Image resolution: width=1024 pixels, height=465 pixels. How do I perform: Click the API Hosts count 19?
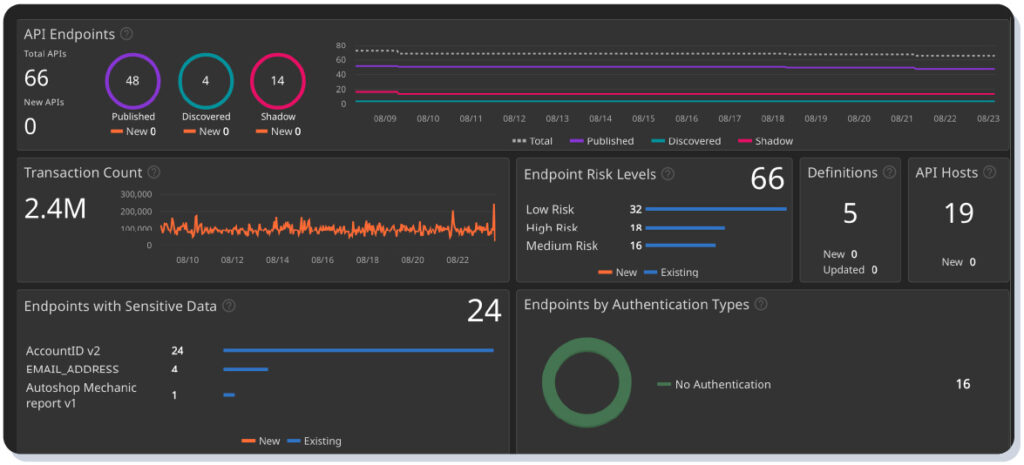[959, 214]
